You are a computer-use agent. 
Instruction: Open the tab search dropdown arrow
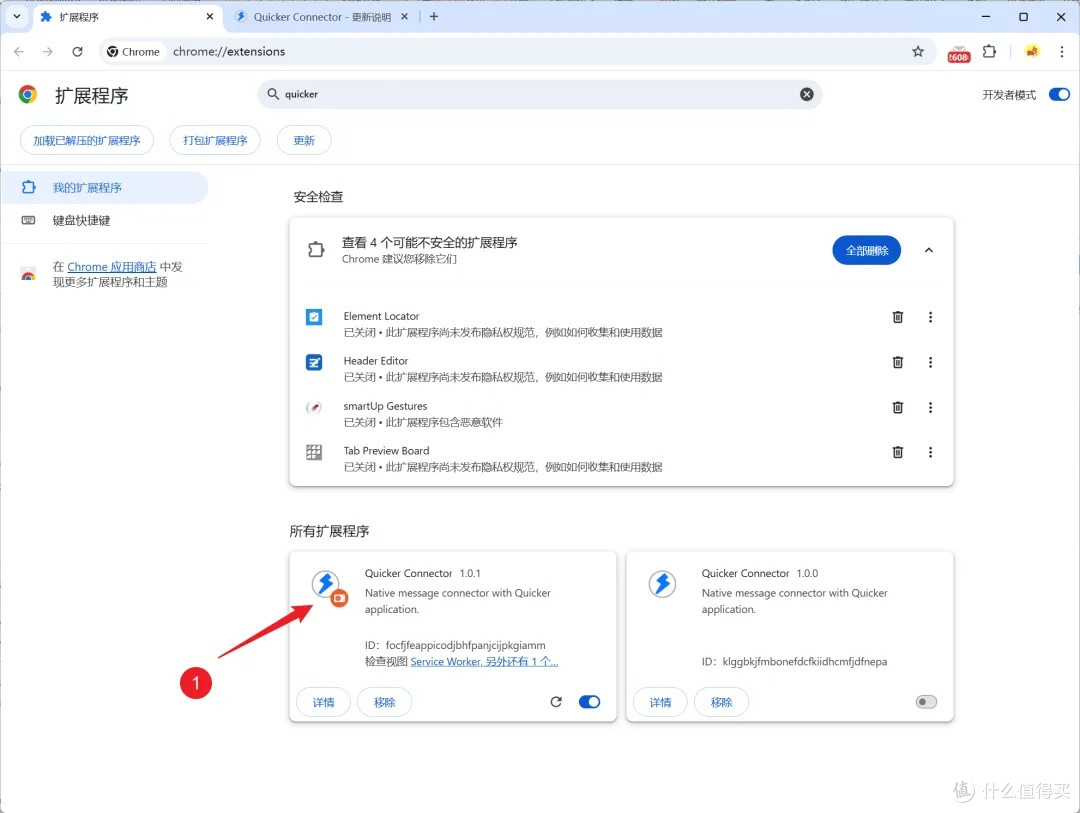point(17,17)
